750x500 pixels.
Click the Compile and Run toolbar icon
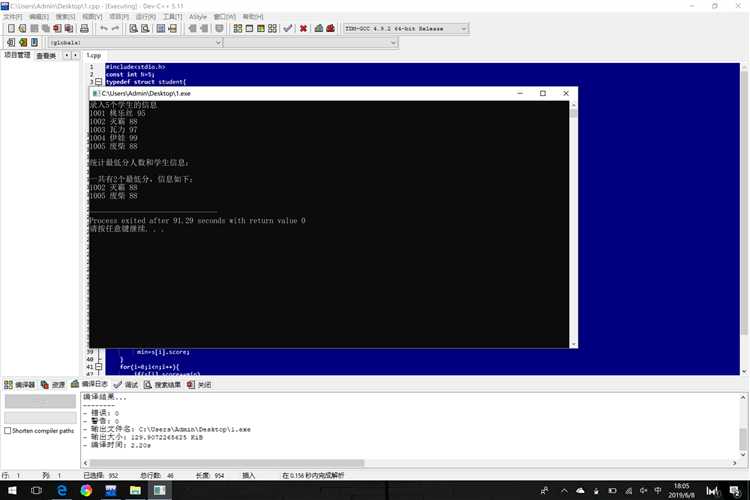click(261, 29)
